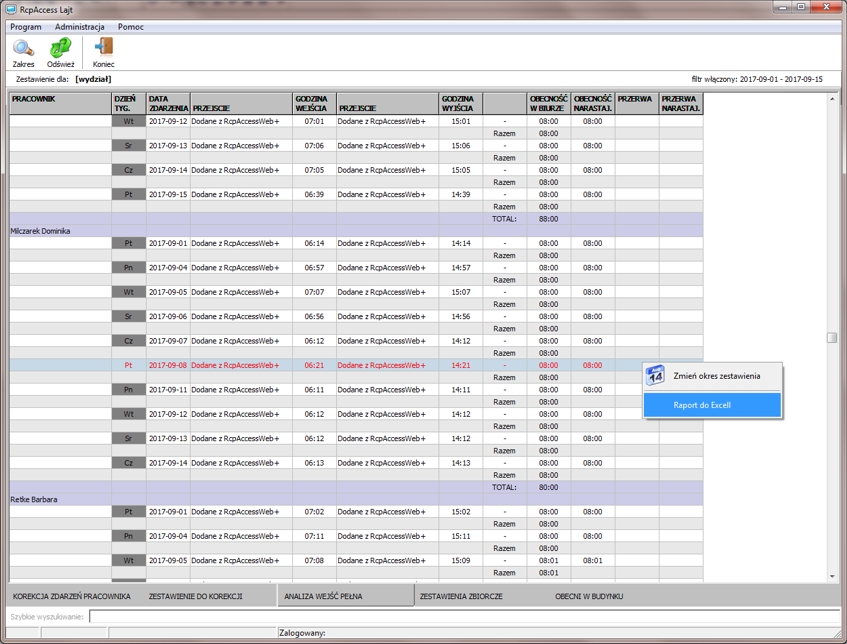
Task: Open the Obecni w budynku tab
Action: pyautogui.click(x=589, y=596)
